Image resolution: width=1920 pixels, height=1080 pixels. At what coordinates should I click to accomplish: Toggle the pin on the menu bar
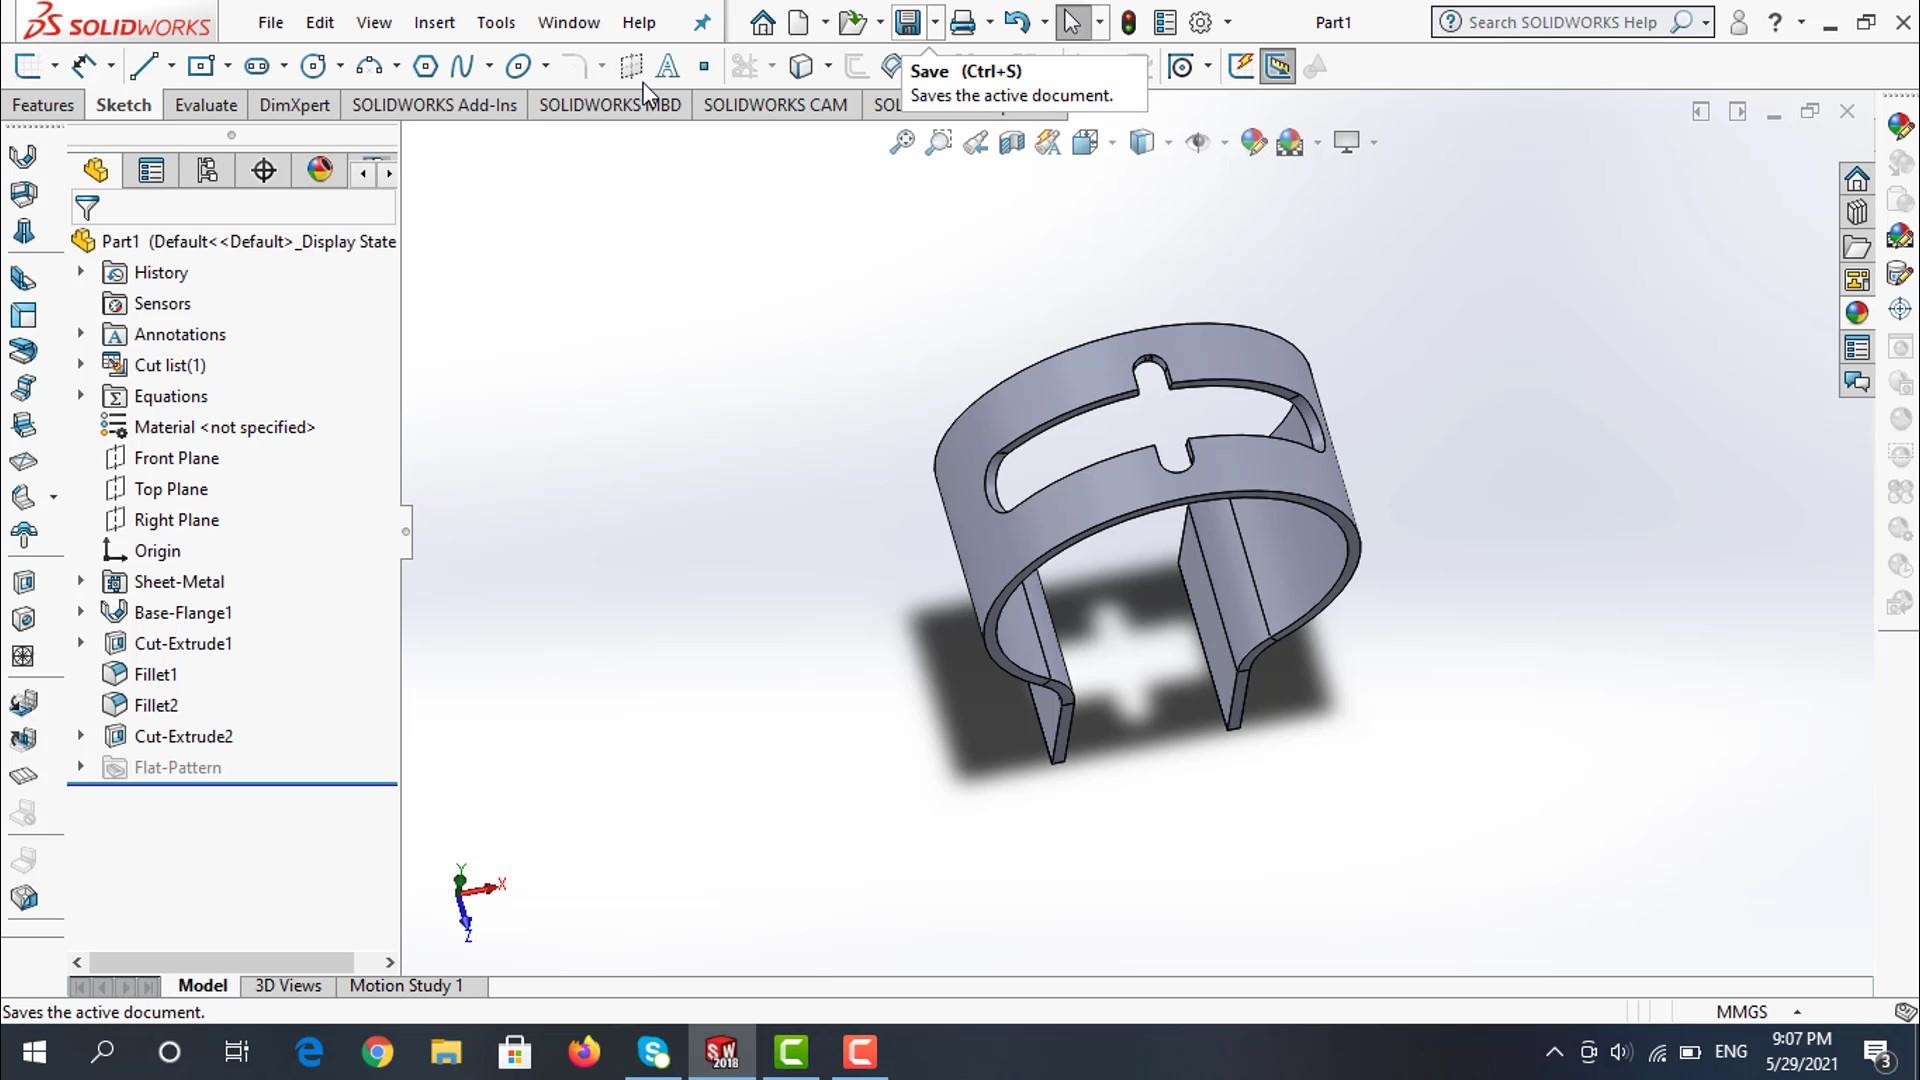pos(702,22)
